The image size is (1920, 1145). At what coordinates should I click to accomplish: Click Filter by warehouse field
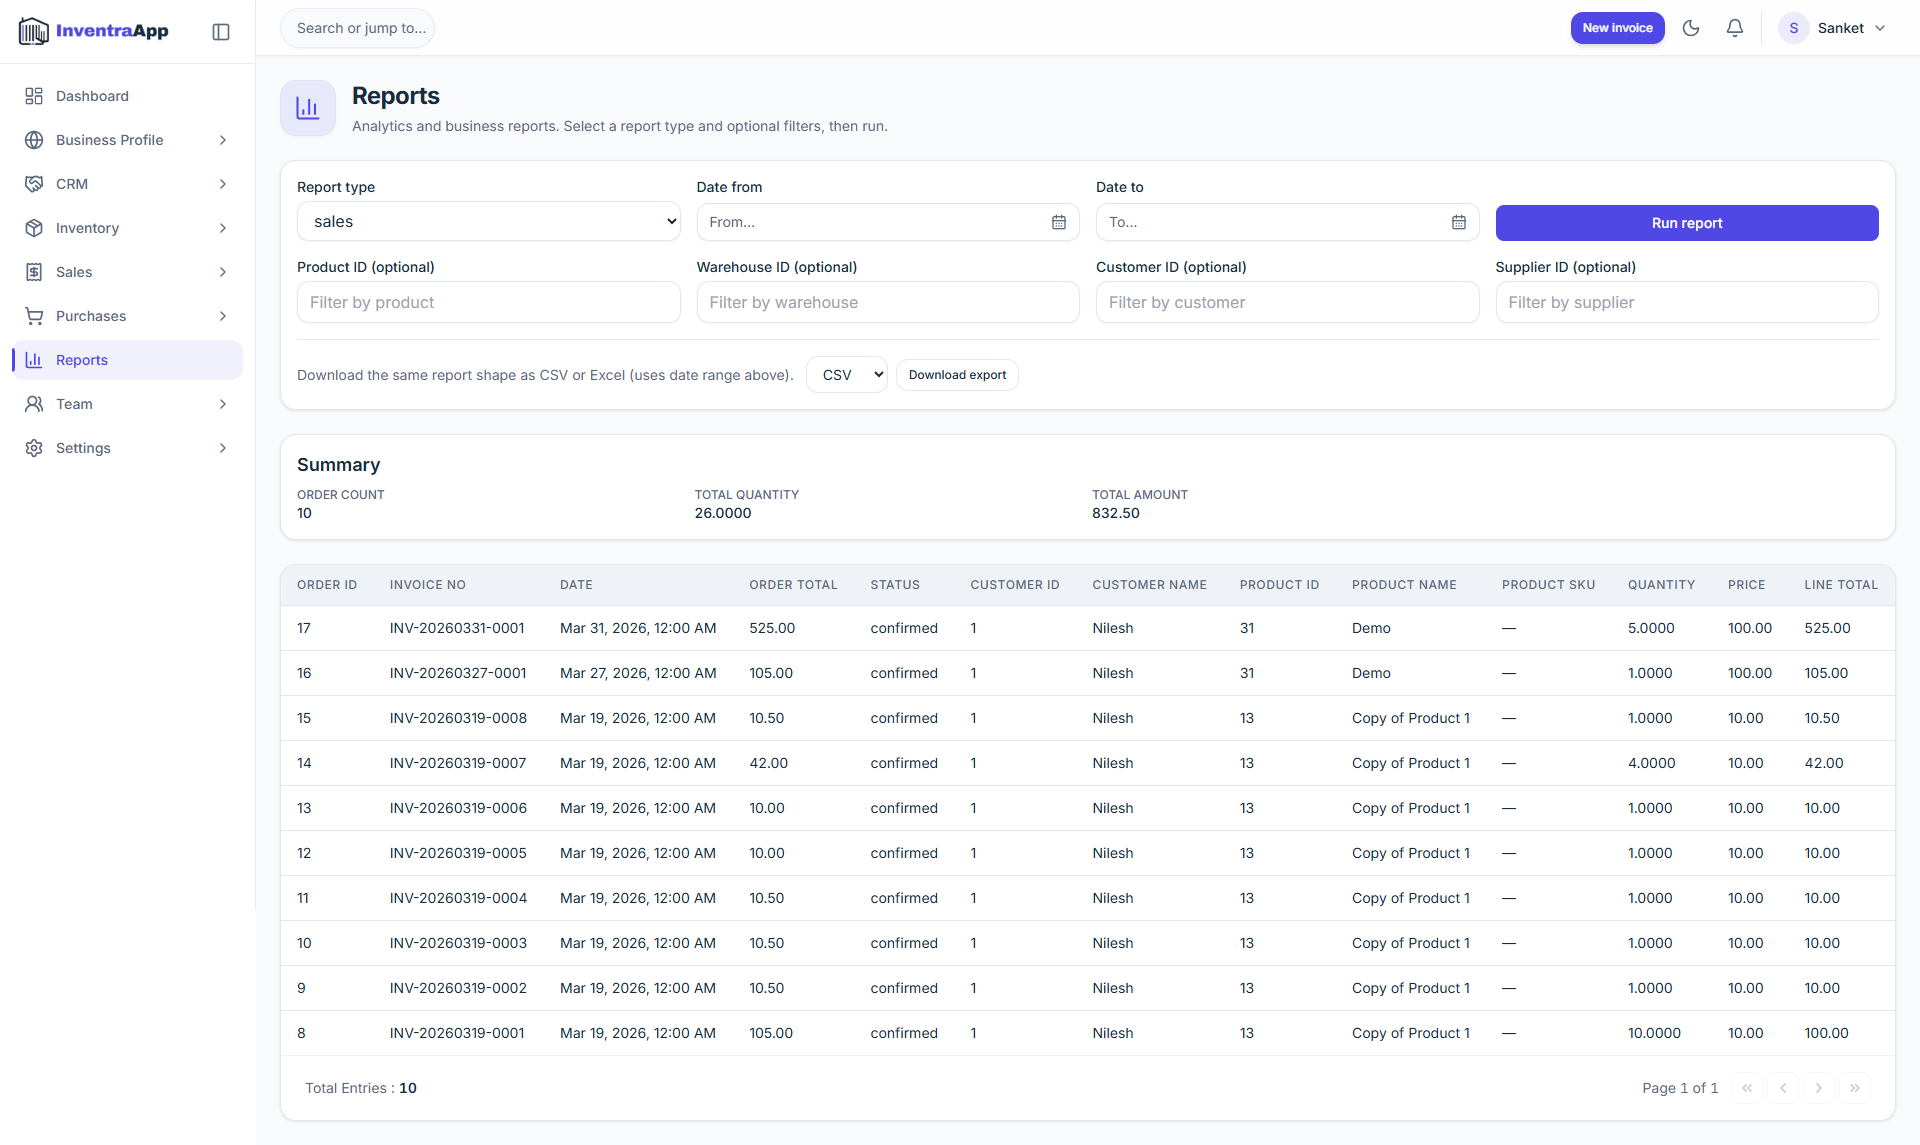pos(888,302)
